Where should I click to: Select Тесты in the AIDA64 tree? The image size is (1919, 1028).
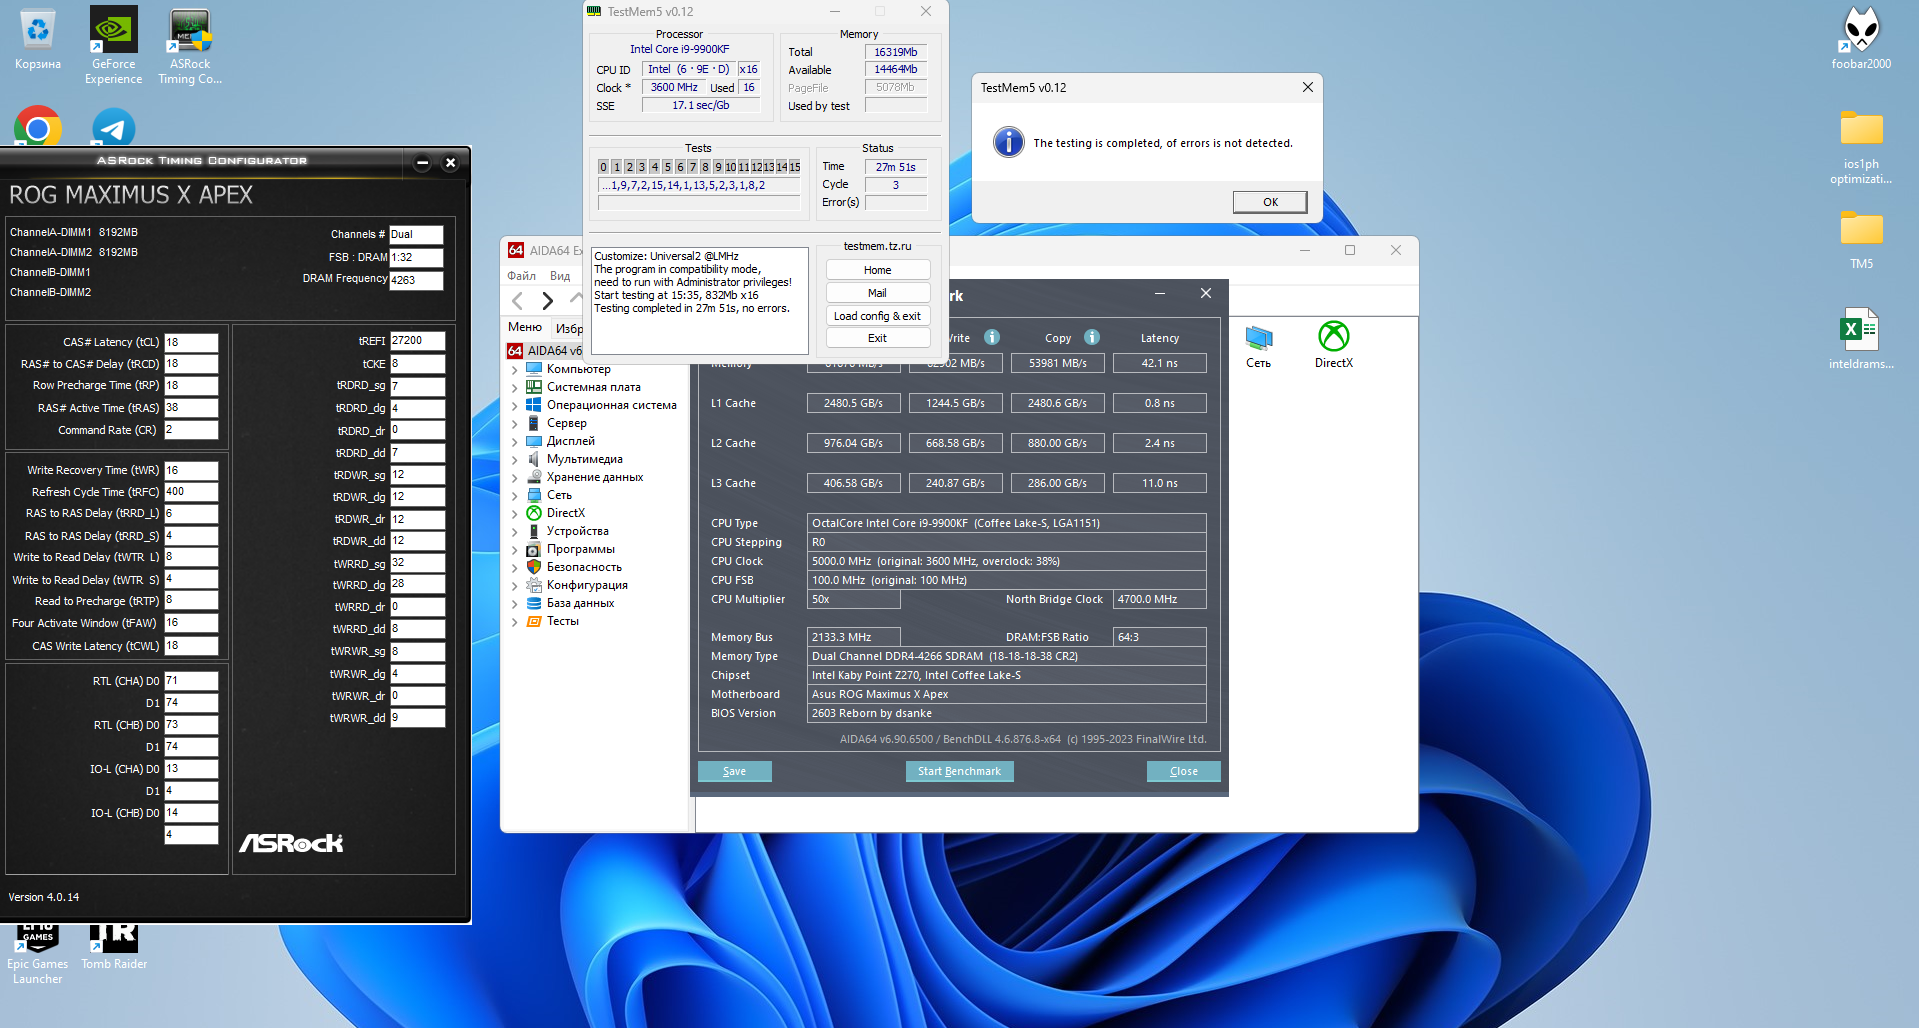(563, 621)
